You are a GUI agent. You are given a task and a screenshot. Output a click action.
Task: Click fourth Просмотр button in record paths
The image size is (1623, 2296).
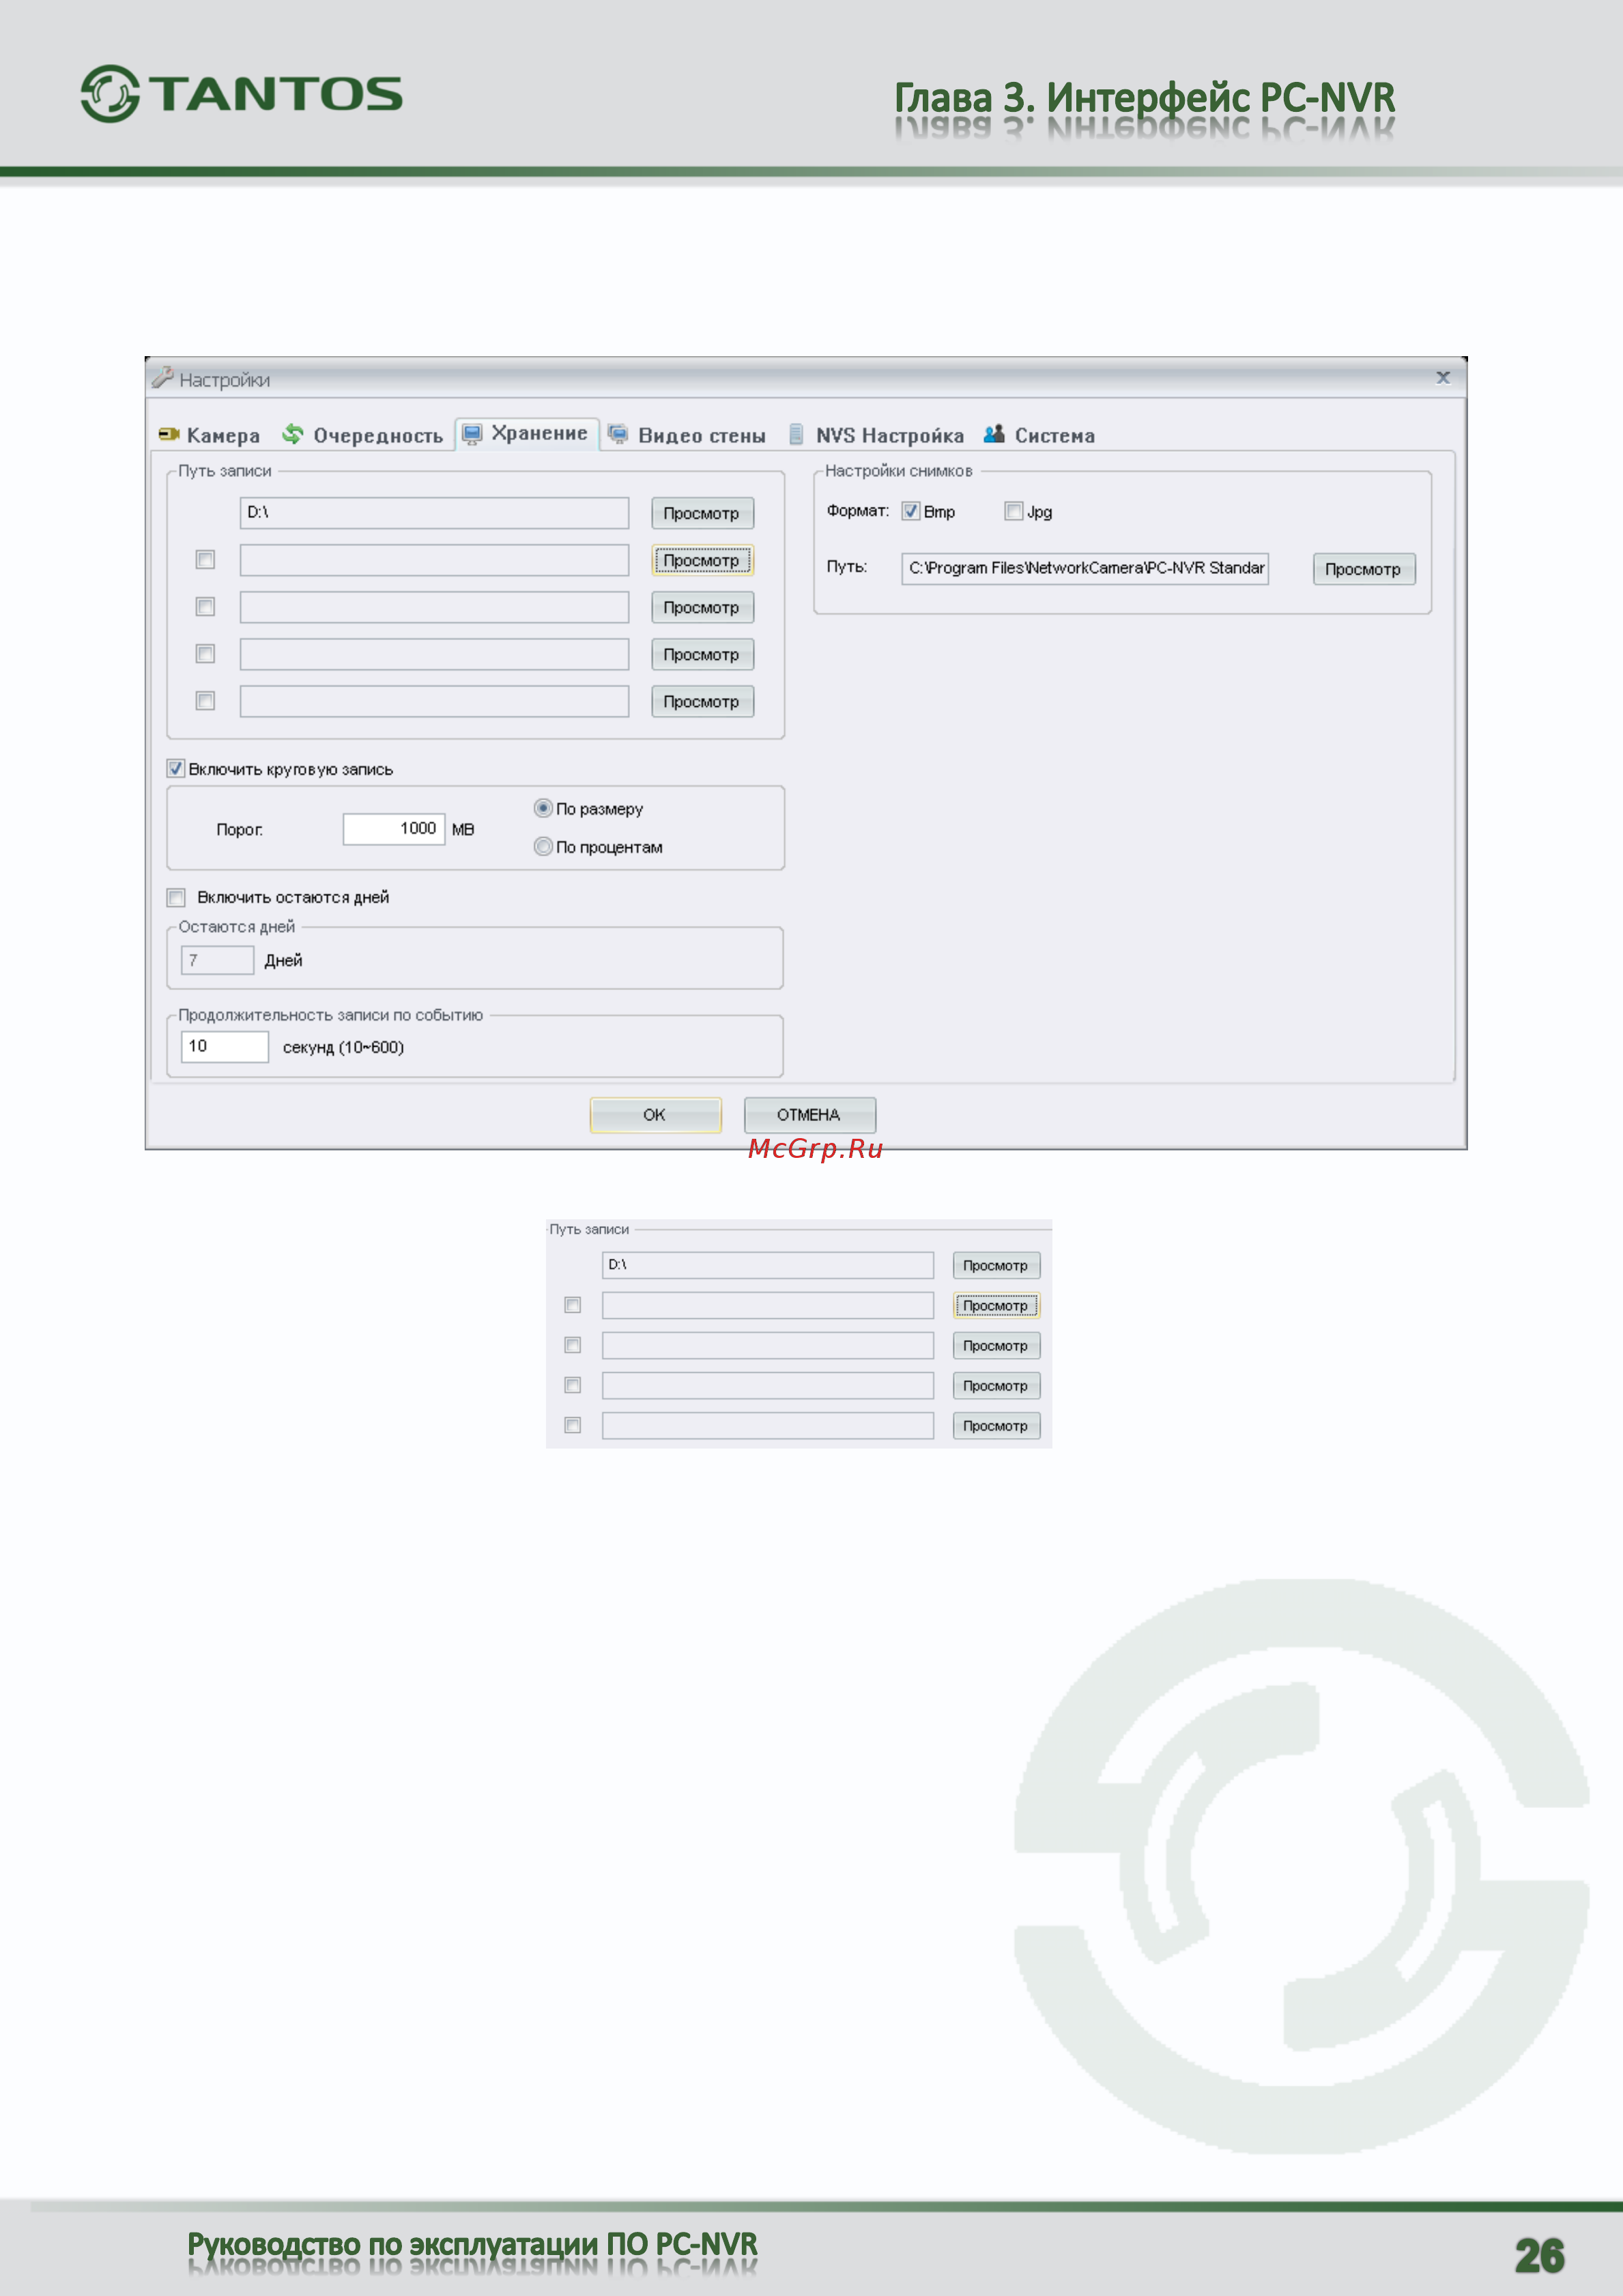click(x=702, y=654)
